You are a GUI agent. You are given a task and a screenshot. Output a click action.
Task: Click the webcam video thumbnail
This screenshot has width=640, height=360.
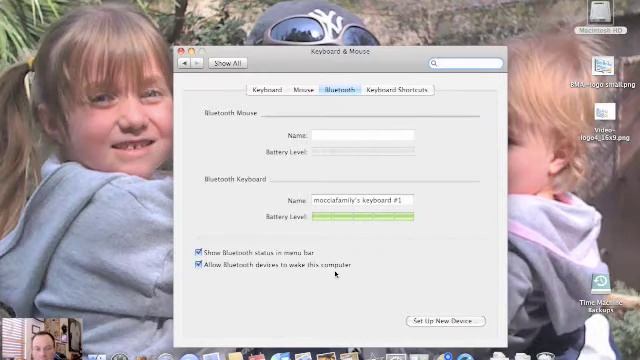42,339
